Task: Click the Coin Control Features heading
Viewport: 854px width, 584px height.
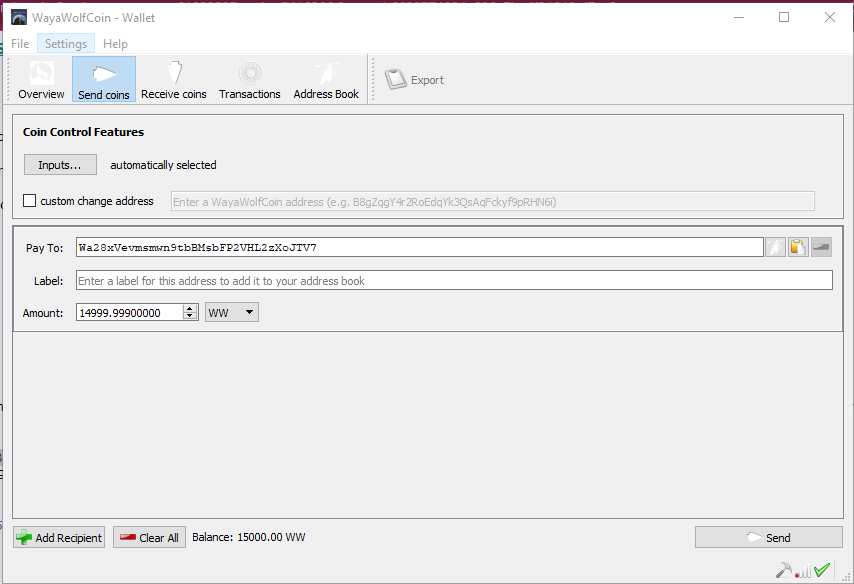Action: pos(83,132)
